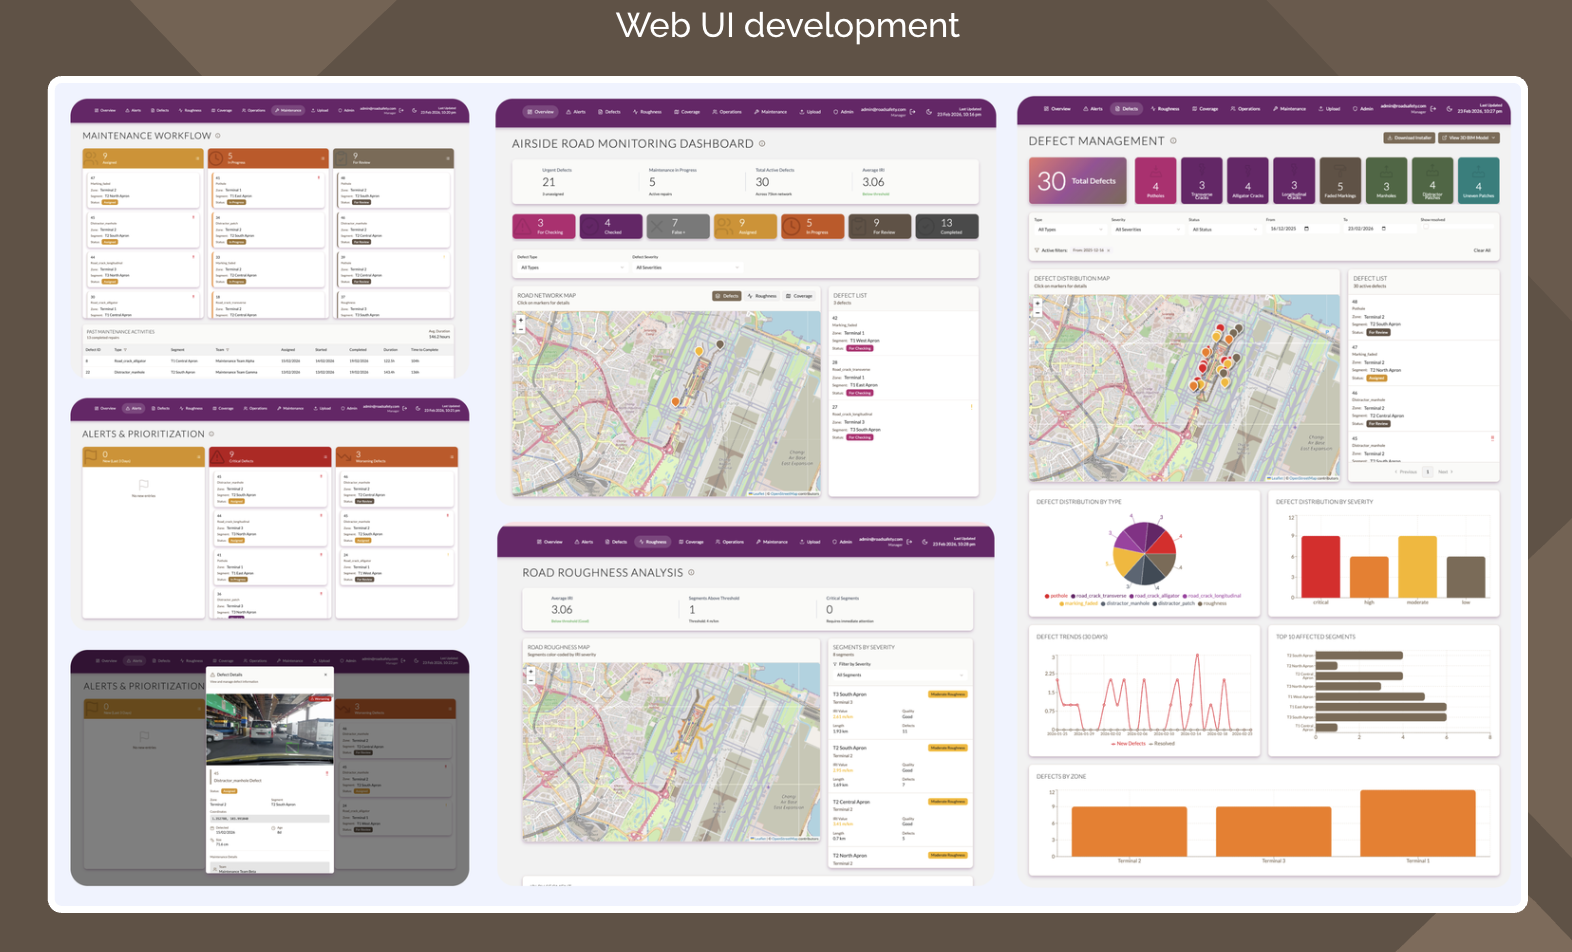Click the Download Installer button
Image resolution: width=1572 pixels, height=952 pixels.
point(1409,138)
